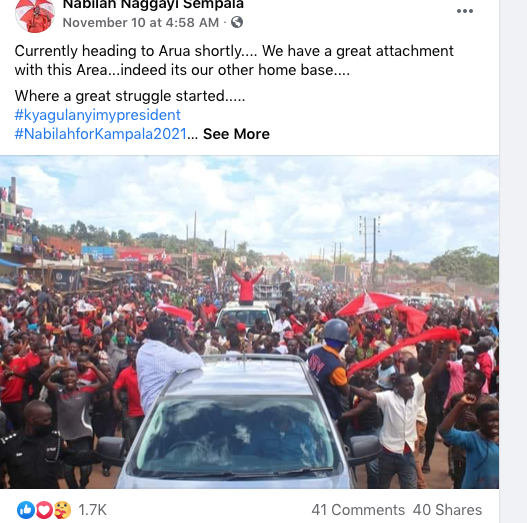Click the silver car in the photo
This screenshot has width=527, height=523.
tap(235, 424)
